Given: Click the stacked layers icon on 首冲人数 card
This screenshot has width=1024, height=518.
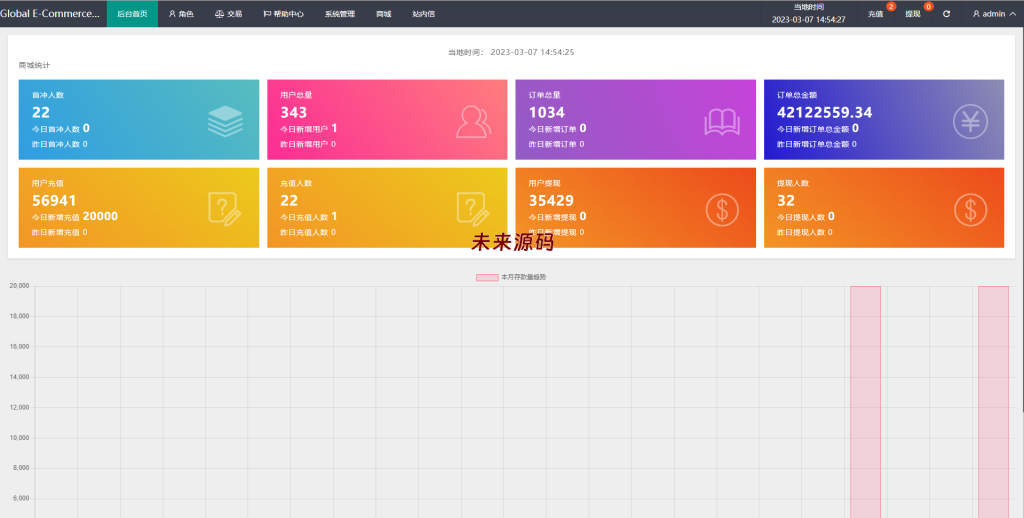Looking at the screenshot, I should coord(225,121).
